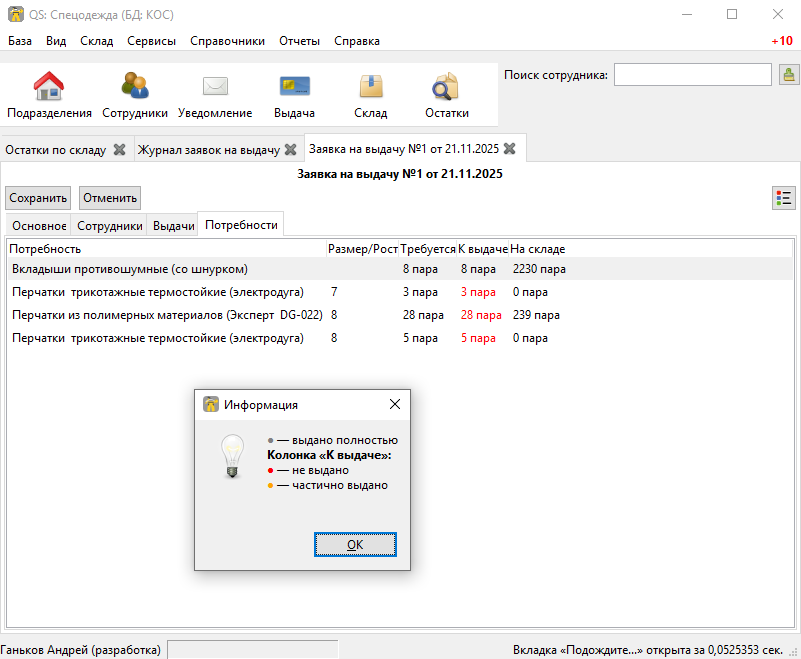Close the Остатки по складу tab
The image size is (801, 659).
(x=119, y=149)
